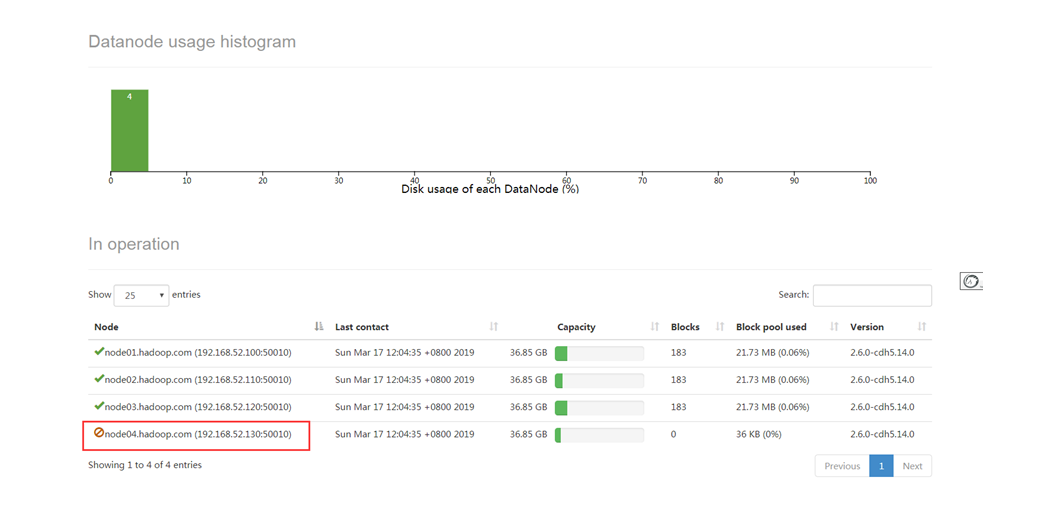Click the Datanode usage histogram heading
This screenshot has width=1044, height=515.
point(192,42)
